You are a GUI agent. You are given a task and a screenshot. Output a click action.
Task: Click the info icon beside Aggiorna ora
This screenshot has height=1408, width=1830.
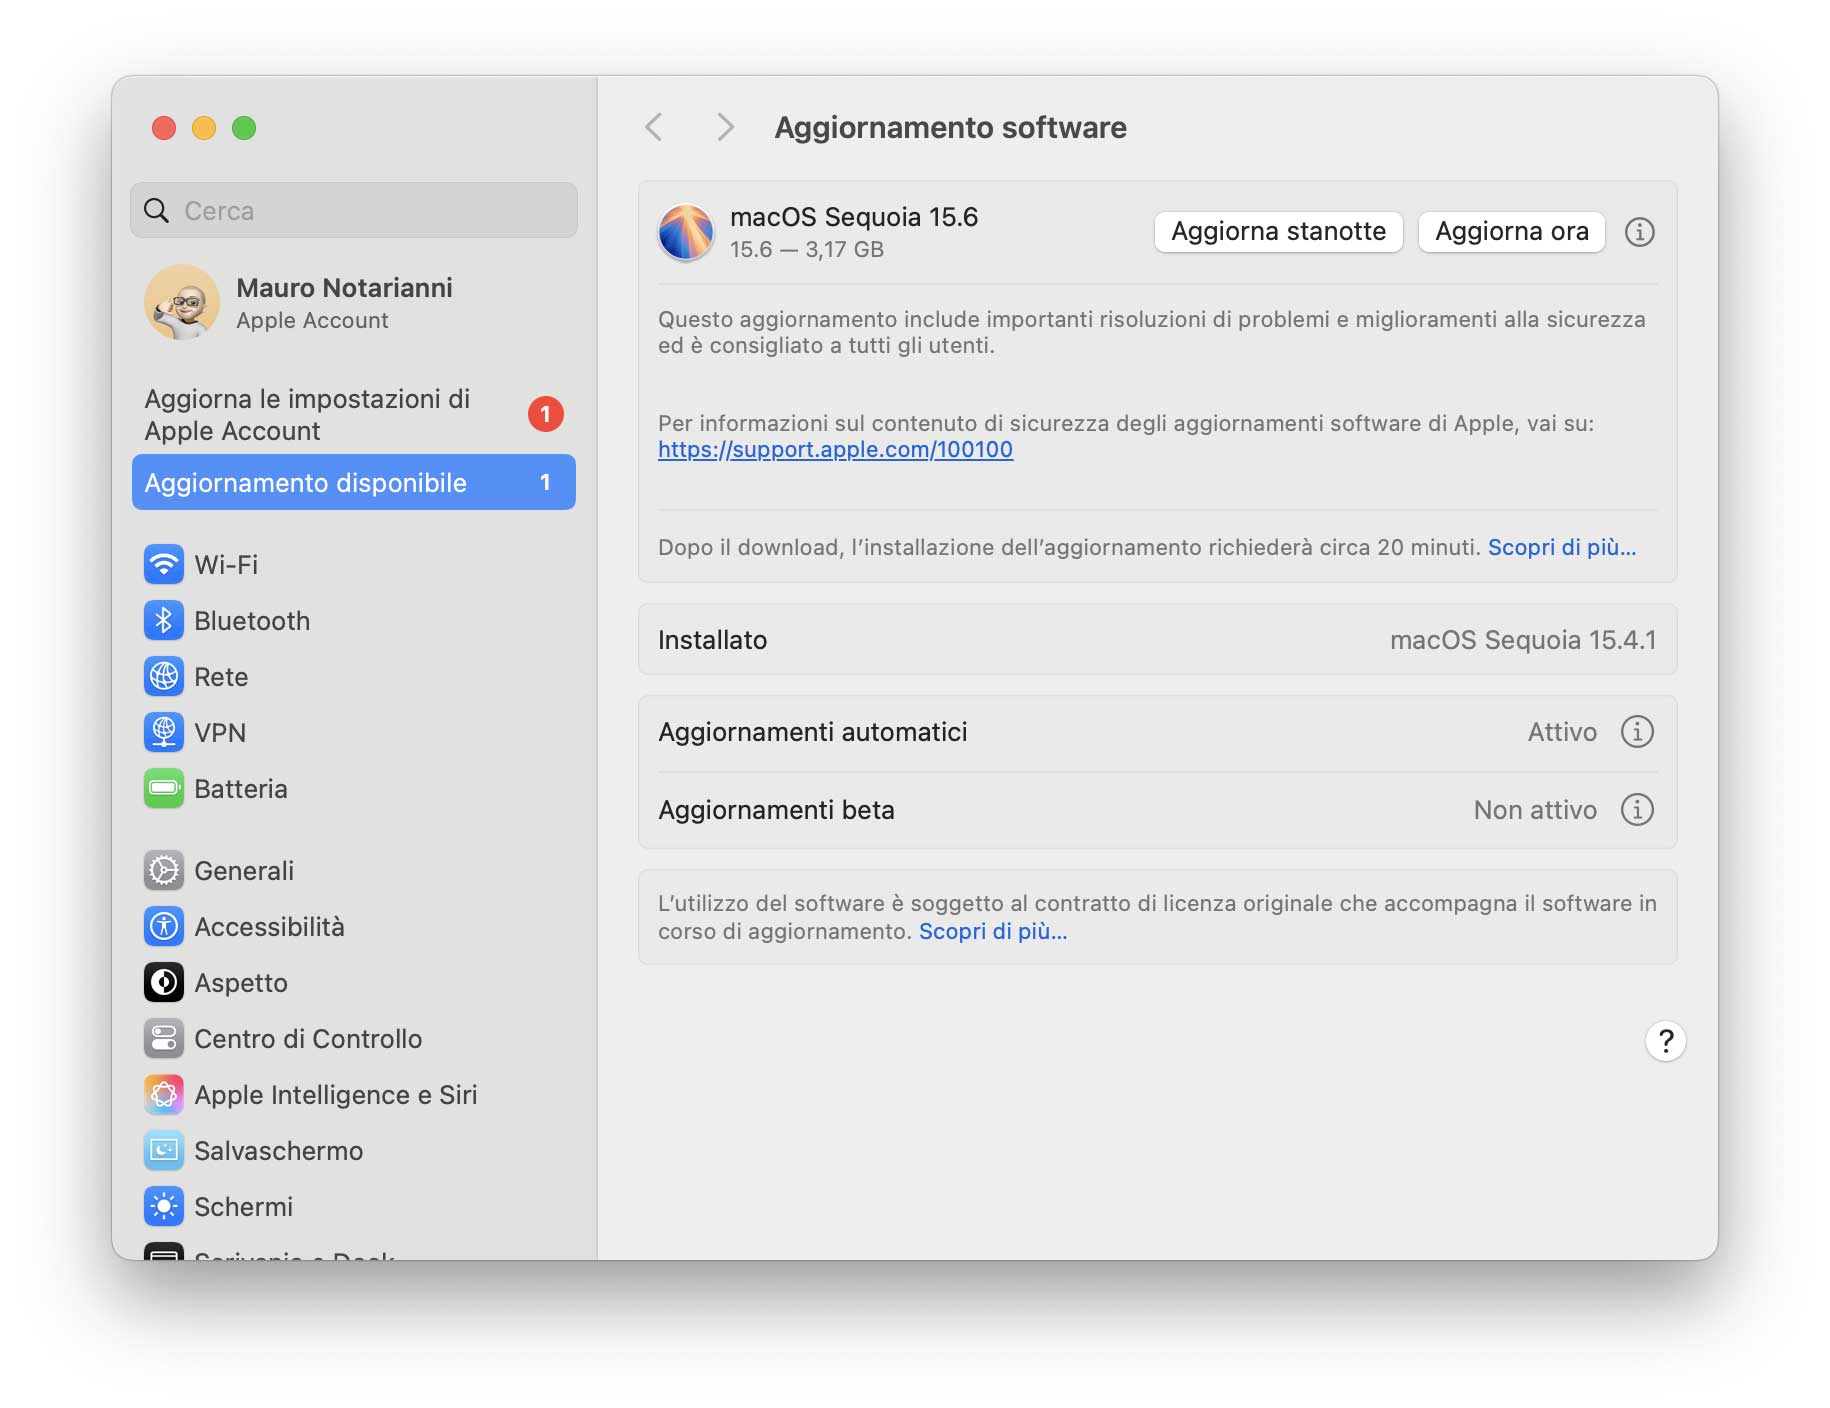pyautogui.click(x=1639, y=232)
